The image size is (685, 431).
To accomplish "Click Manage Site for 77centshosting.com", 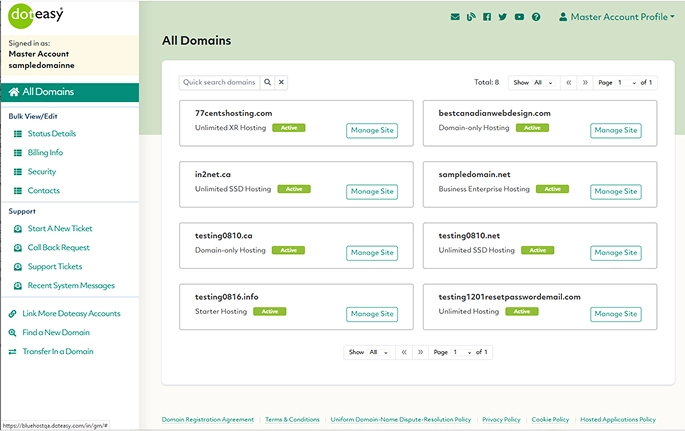I will tap(372, 131).
